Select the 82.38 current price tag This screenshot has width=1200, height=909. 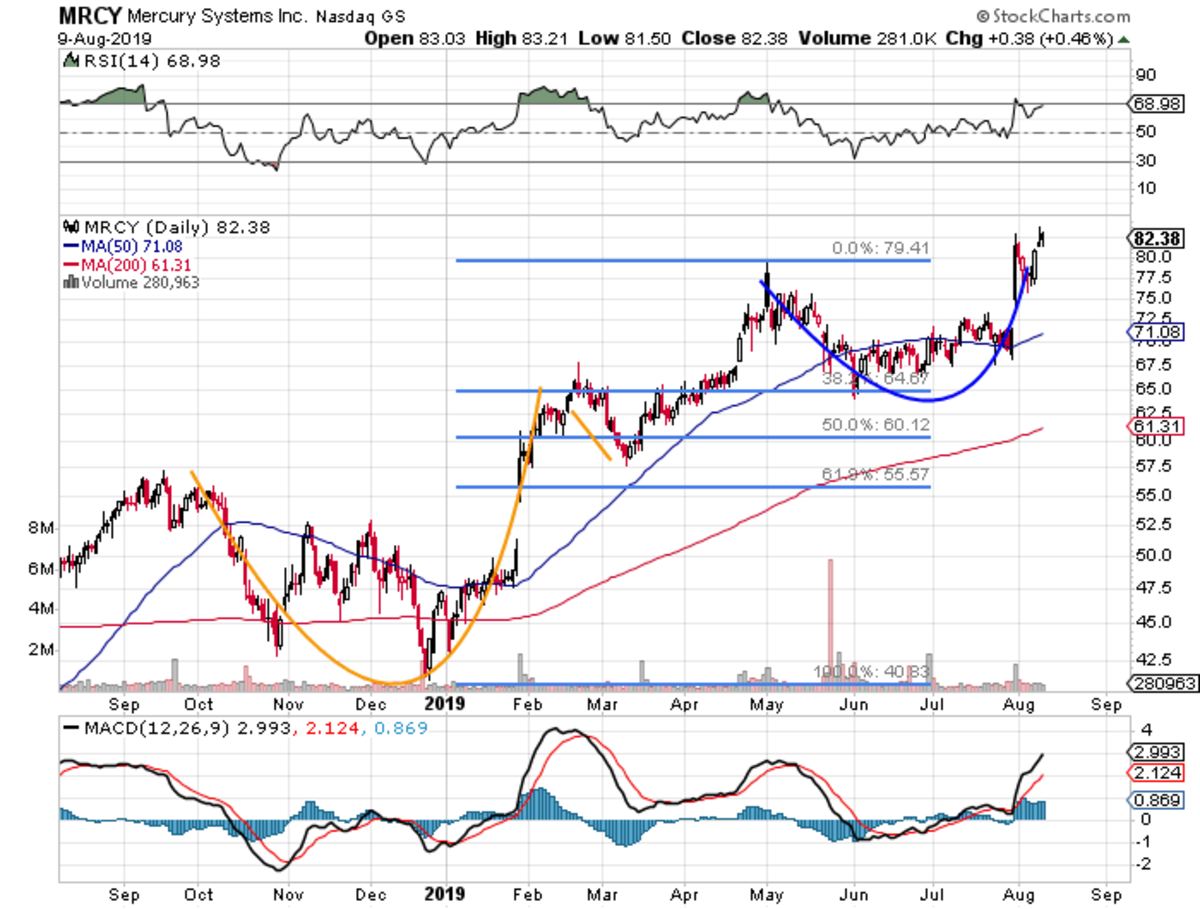(x=1158, y=238)
